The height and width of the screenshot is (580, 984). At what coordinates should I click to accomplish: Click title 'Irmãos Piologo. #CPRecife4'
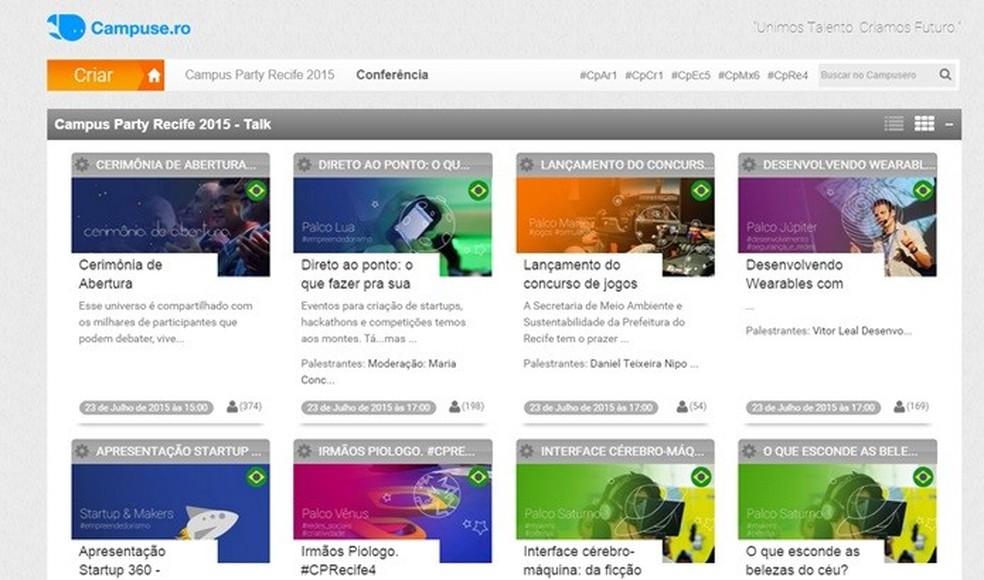coord(350,561)
